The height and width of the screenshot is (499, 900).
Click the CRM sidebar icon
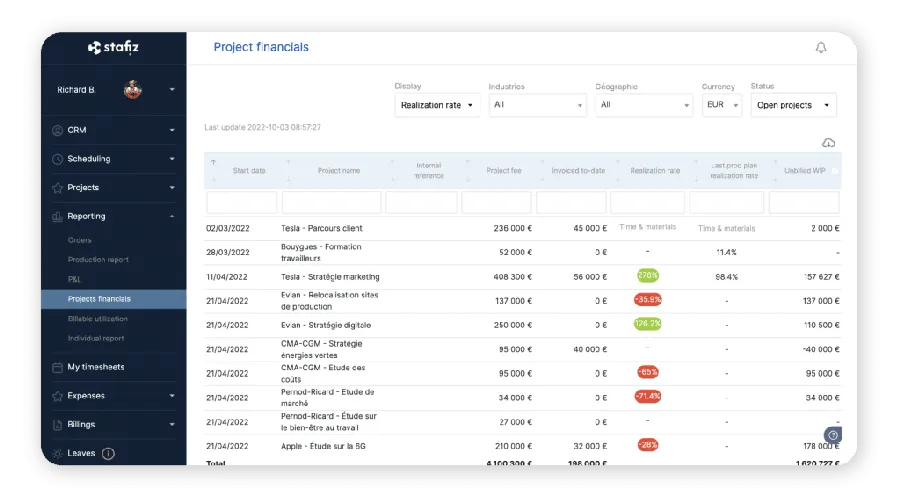point(57,130)
